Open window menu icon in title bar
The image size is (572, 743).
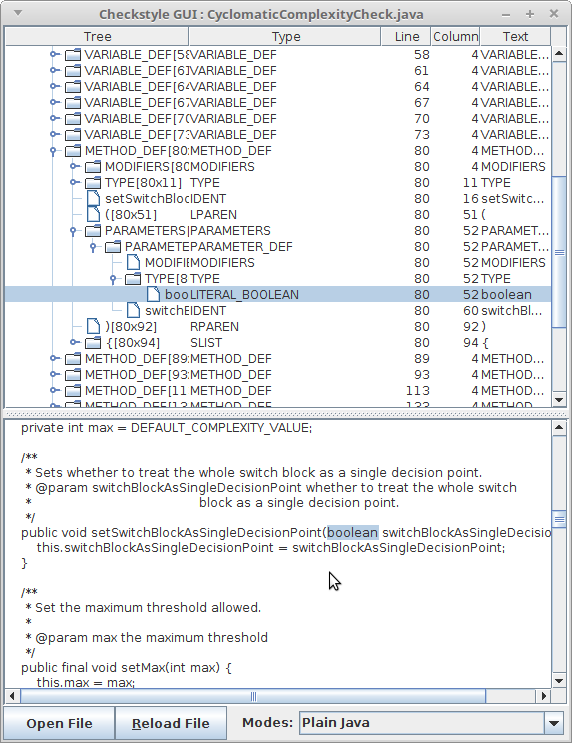coord(18,13)
